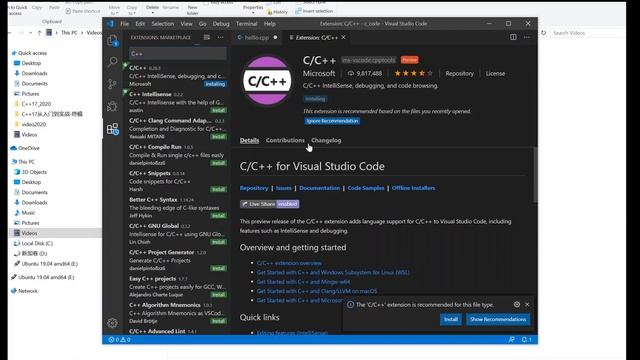Viewport: 640px width, 360px height.
Task: Open the Search view in activity bar
Action: [x=112, y=62]
